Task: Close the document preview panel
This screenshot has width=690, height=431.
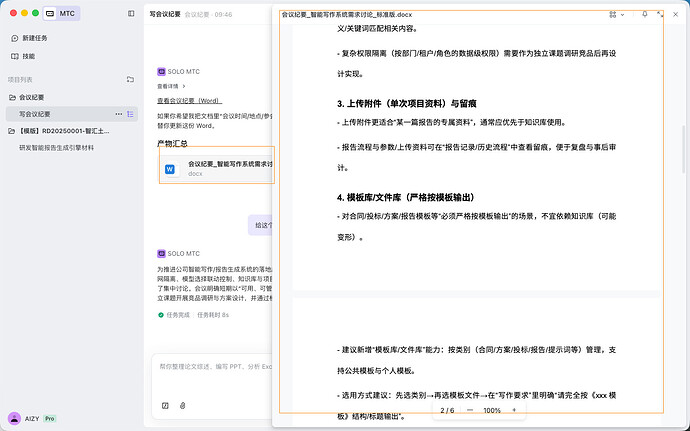Action: tap(675, 15)
